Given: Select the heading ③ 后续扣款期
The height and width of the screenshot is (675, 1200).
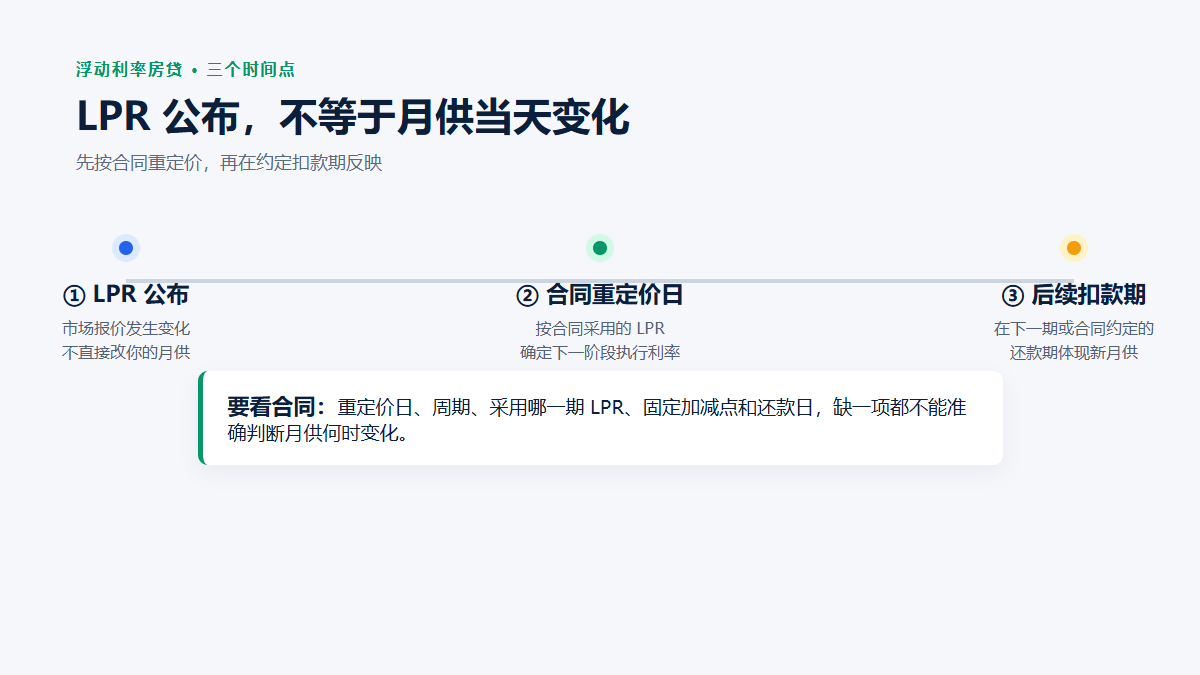Looking at the screenshot, I should [1074, 295].
